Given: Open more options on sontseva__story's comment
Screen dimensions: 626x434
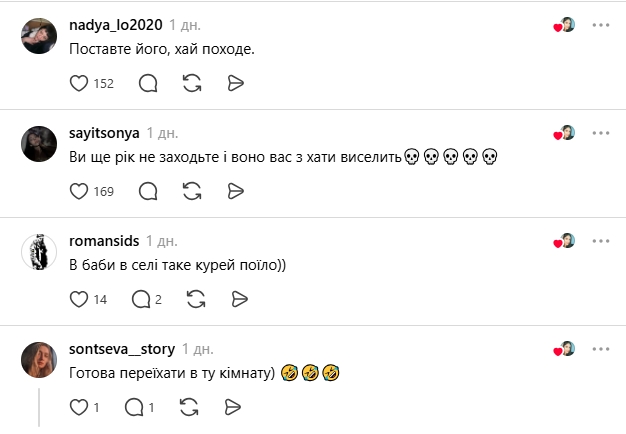Looking at the screenshot, I should point(601,349).
